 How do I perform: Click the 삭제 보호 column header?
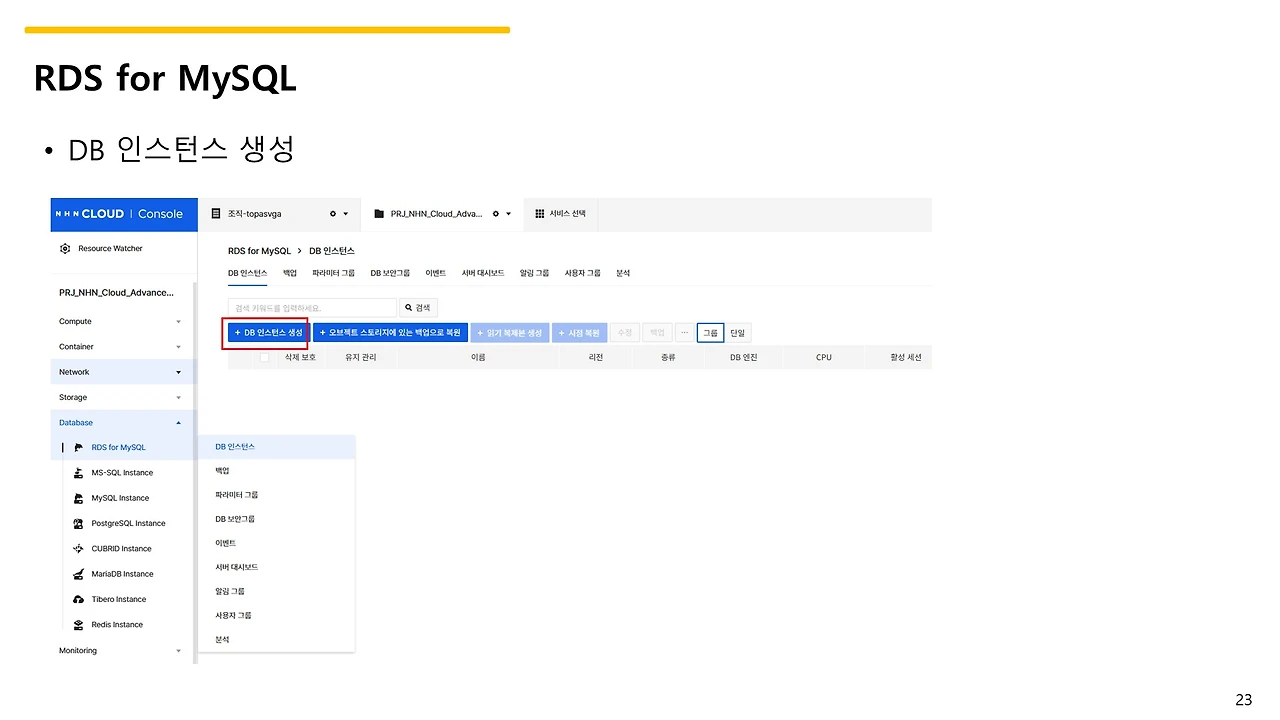[301, 357]
